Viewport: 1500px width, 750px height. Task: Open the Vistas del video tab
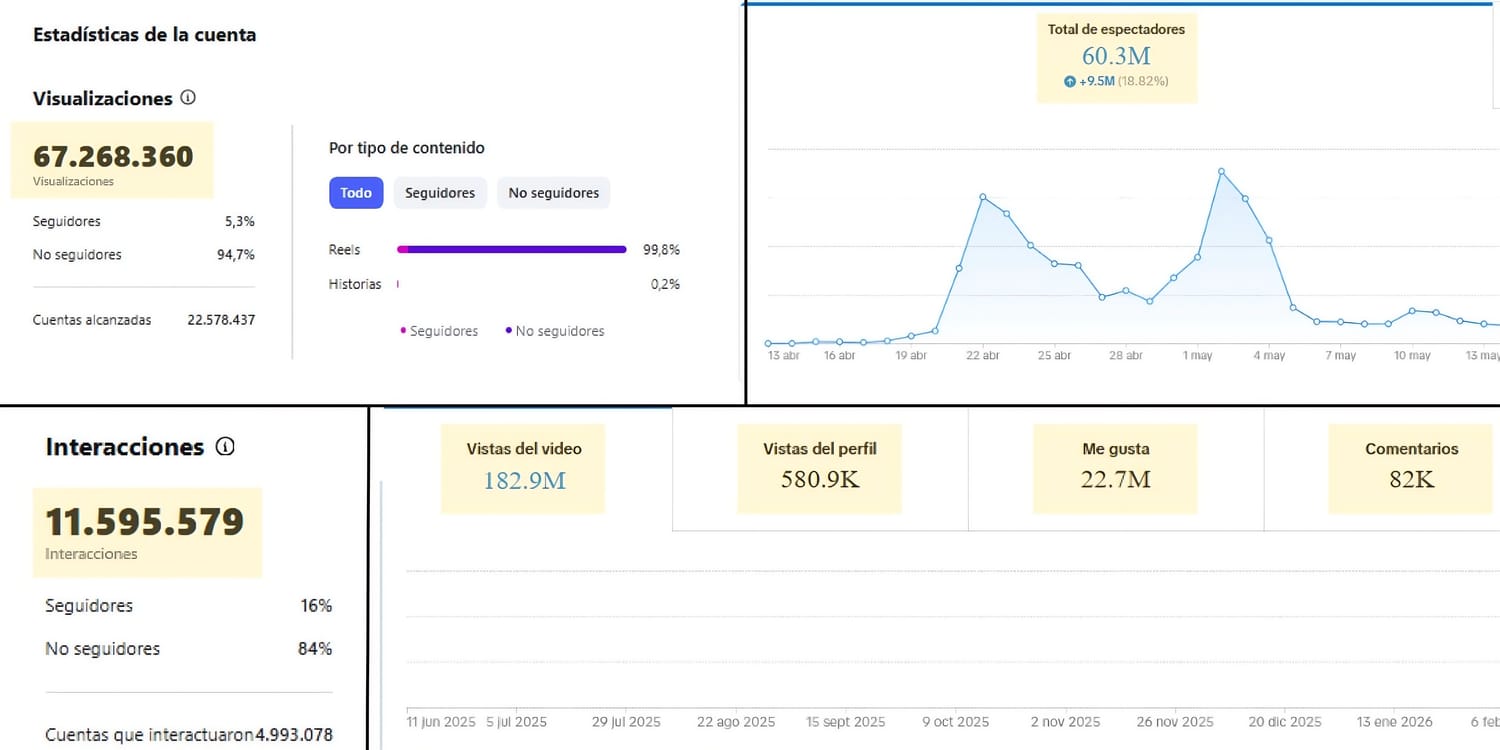point(524,468)
